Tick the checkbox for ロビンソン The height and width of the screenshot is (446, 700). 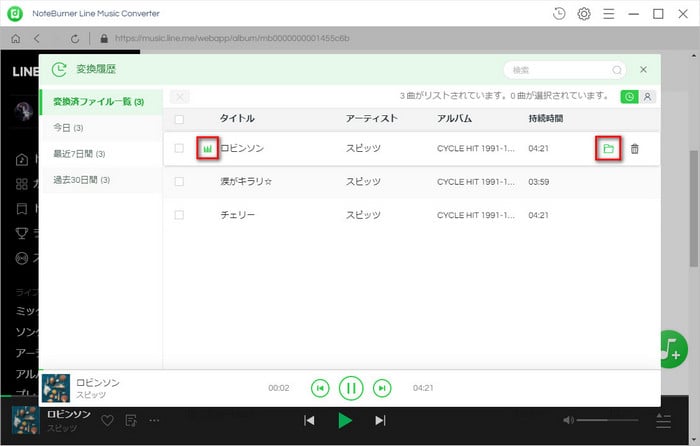(179, 148)
